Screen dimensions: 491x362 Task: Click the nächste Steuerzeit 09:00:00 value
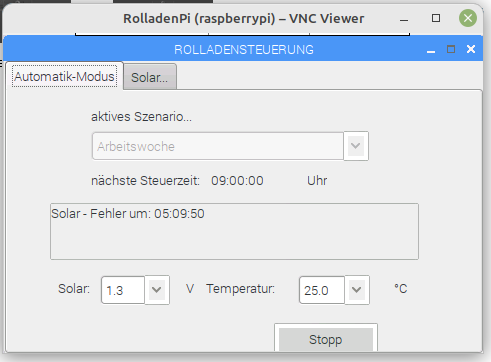pyautogui.click(x=237, y=181)
